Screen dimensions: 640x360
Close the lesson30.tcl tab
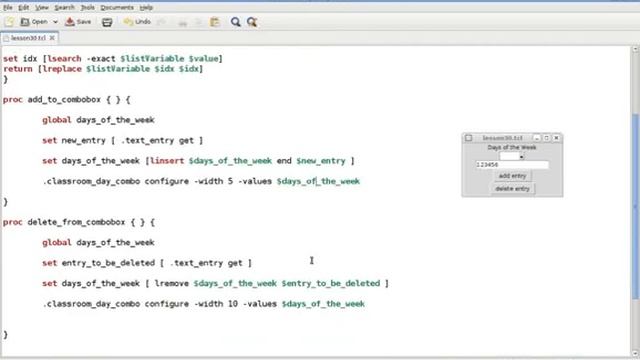point(52,38)
